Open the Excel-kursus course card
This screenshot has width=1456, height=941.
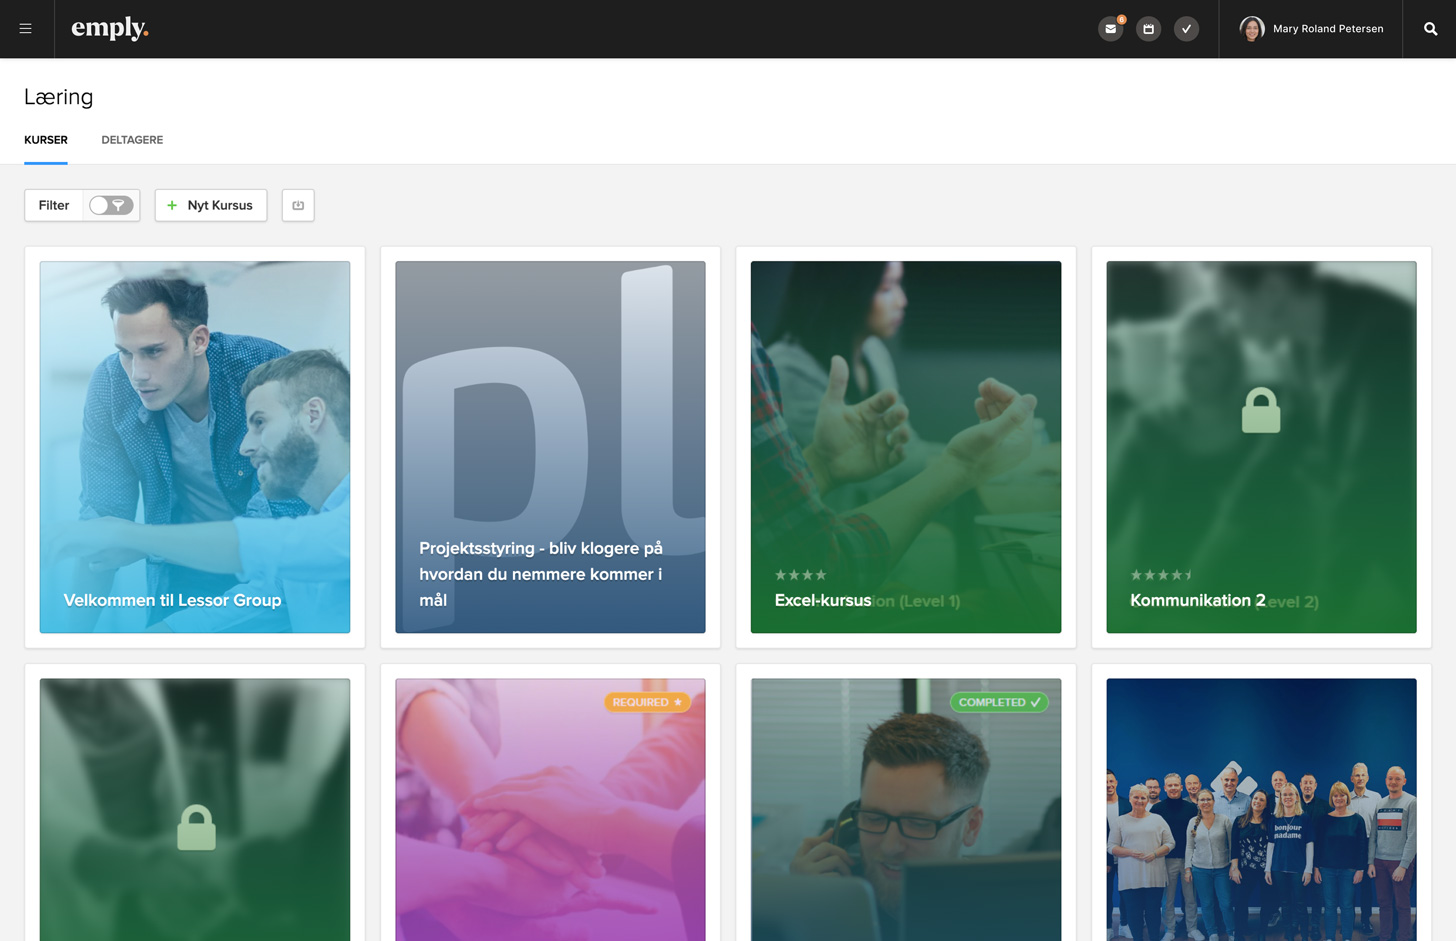click(906, 447)
